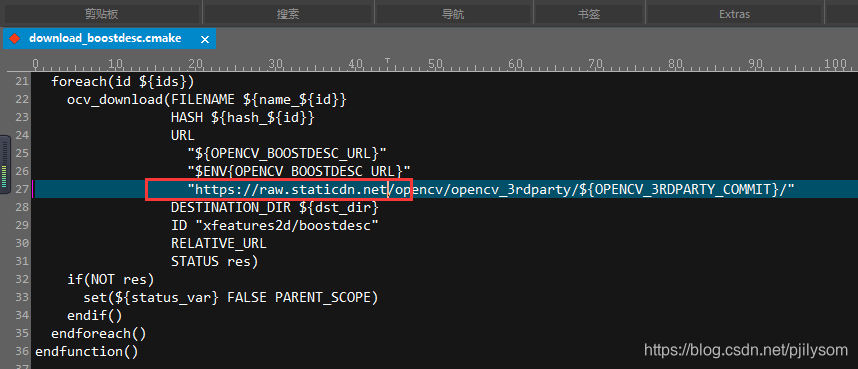Click the RELATIVE_URL line
The image size is (858, 369).
(x=219, y=243)
